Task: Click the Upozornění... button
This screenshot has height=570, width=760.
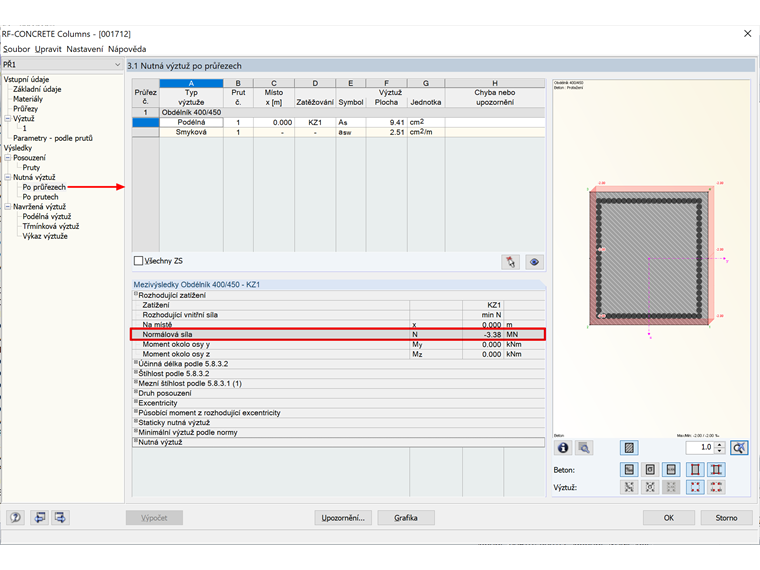Action: pyautogui.click(x=343, y=518)
